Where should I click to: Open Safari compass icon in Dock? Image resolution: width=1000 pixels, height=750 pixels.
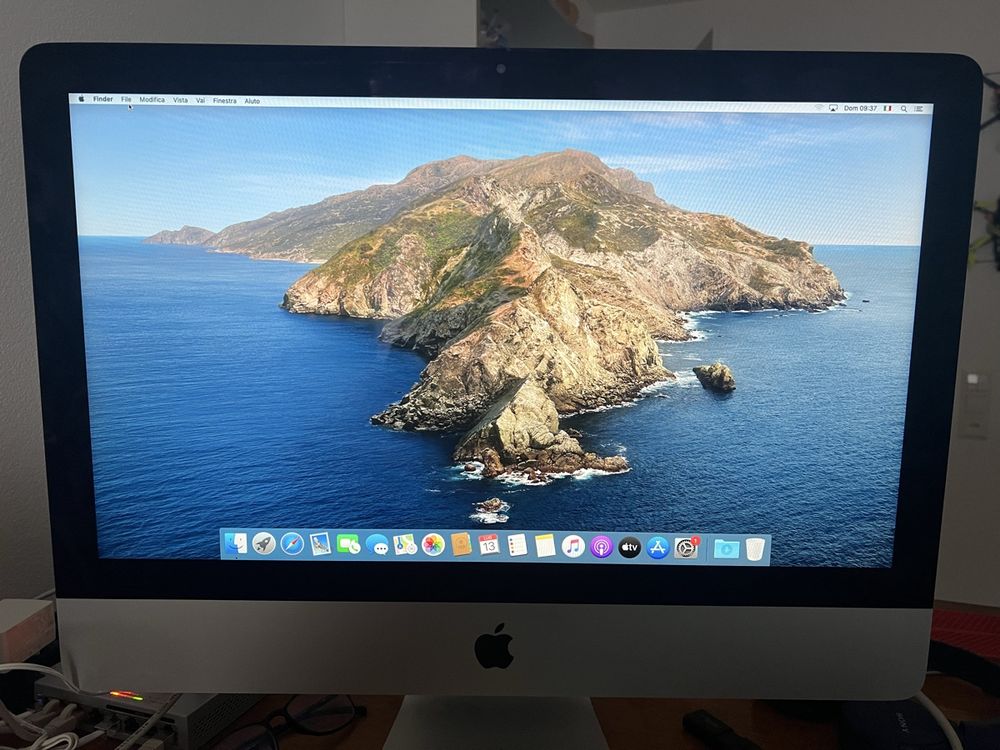(x=292, y=544)
